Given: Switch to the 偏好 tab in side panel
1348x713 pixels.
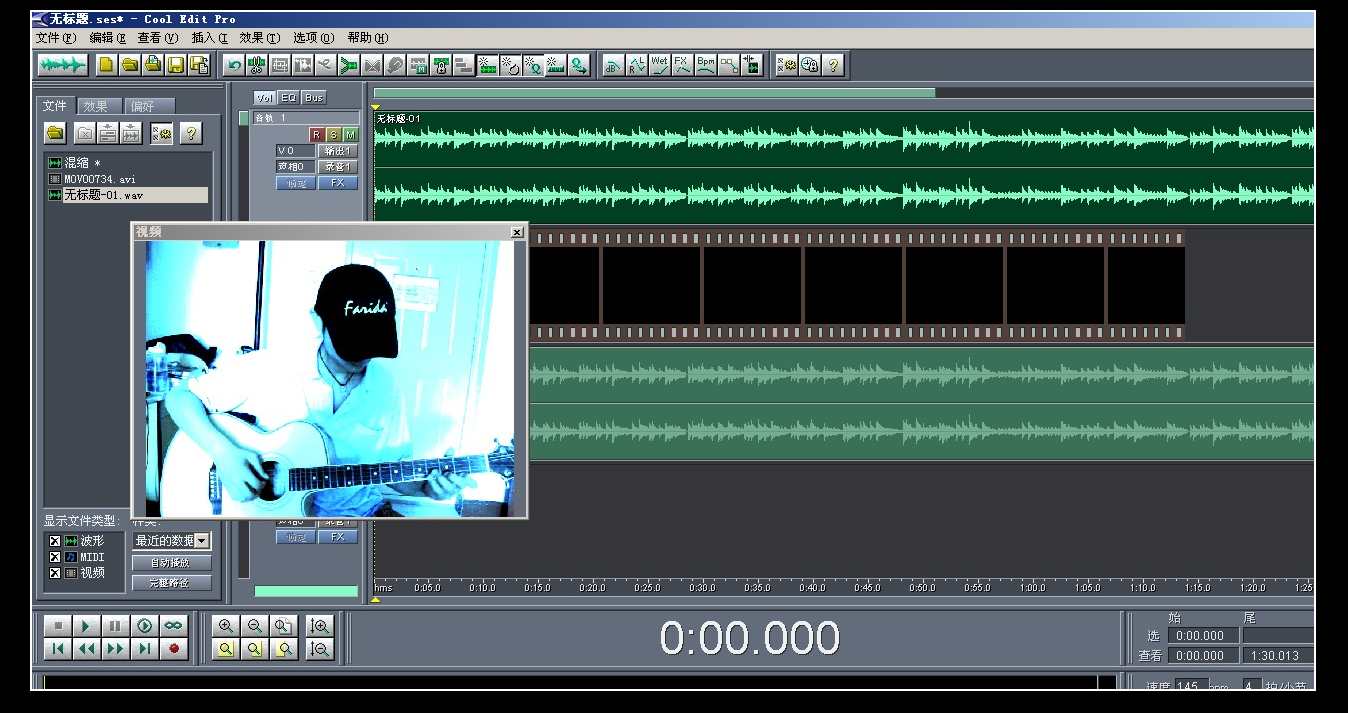Looking at the screenshot, I should 148,106.
